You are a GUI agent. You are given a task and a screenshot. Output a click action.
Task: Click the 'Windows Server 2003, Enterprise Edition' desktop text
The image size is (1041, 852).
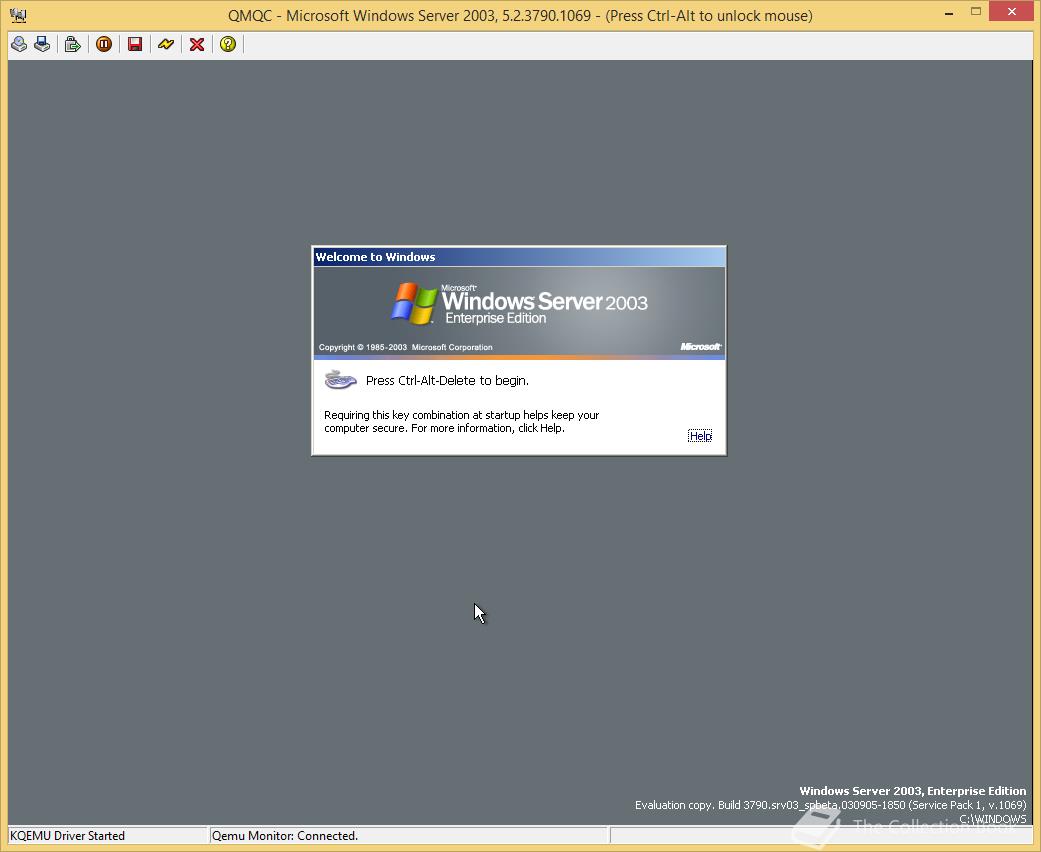(x=913, y=791)
